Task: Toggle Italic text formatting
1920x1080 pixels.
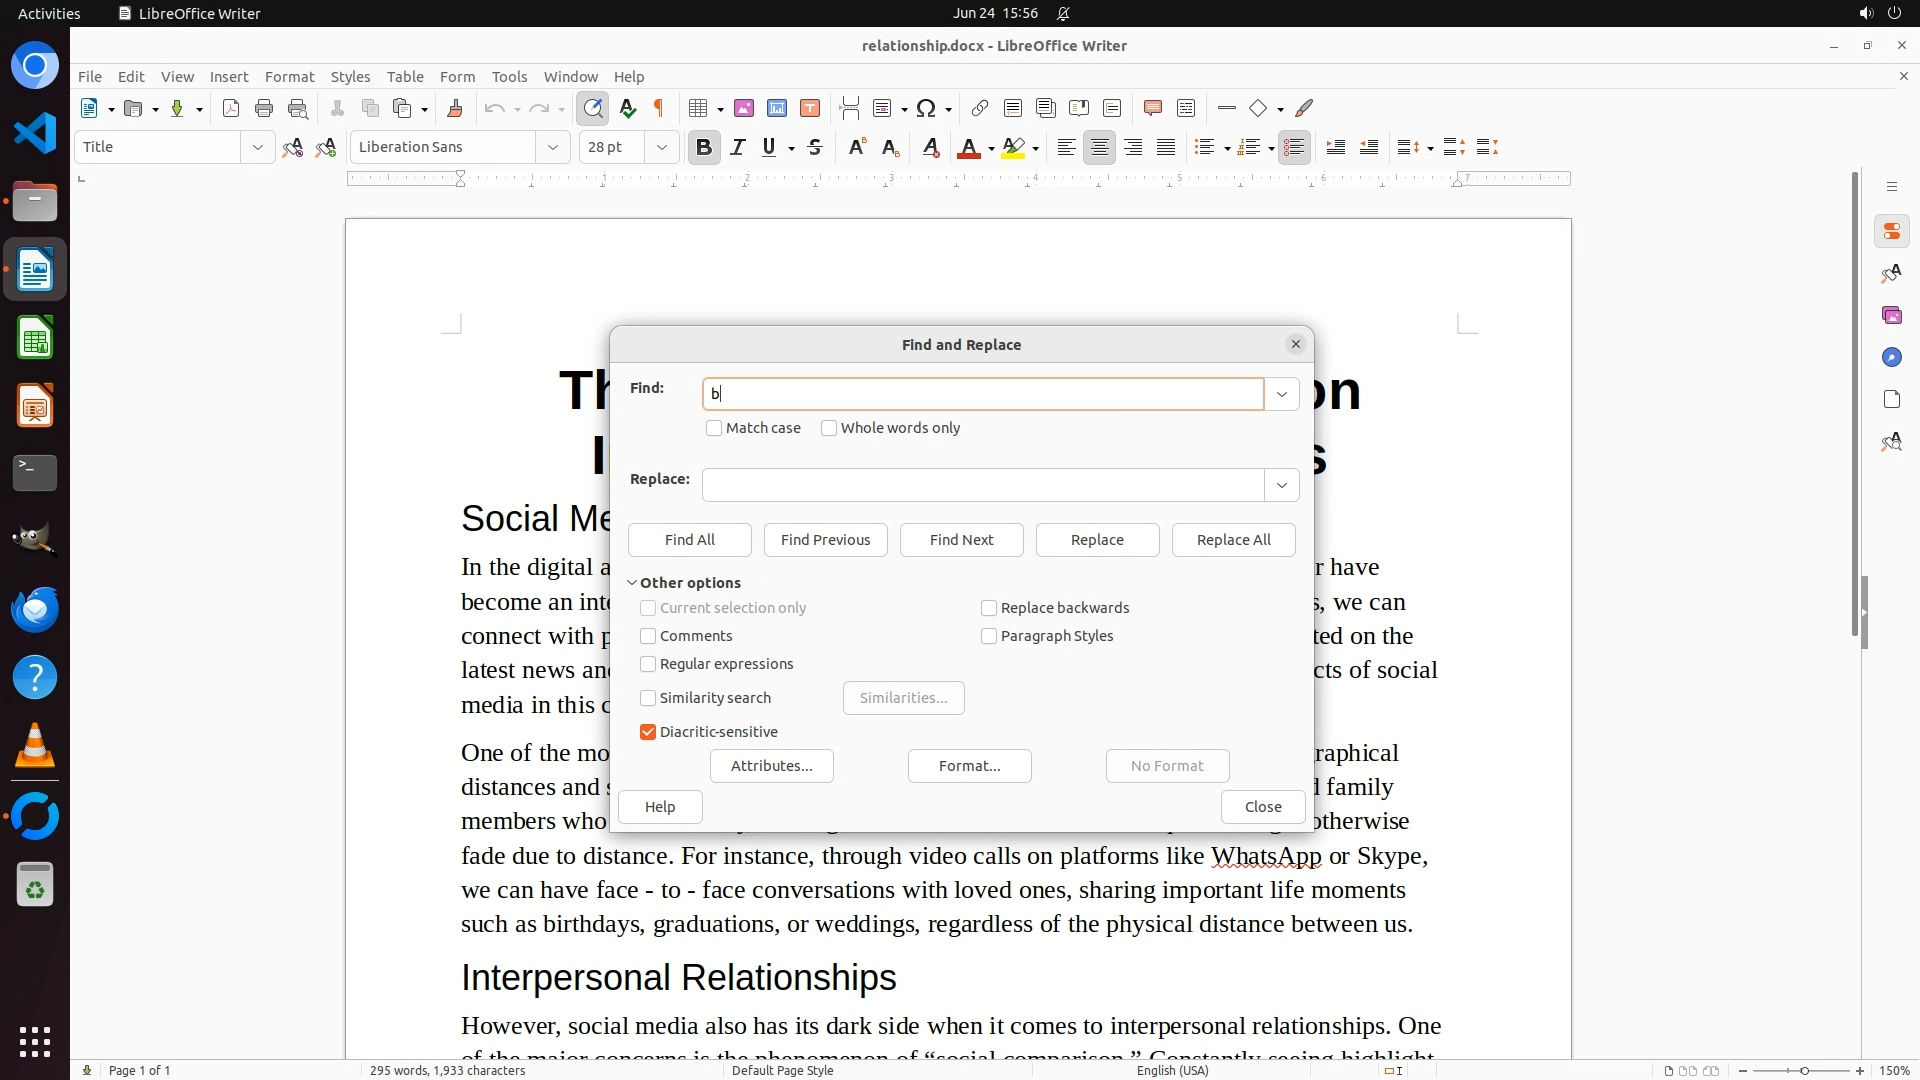Action: point(737,148)
